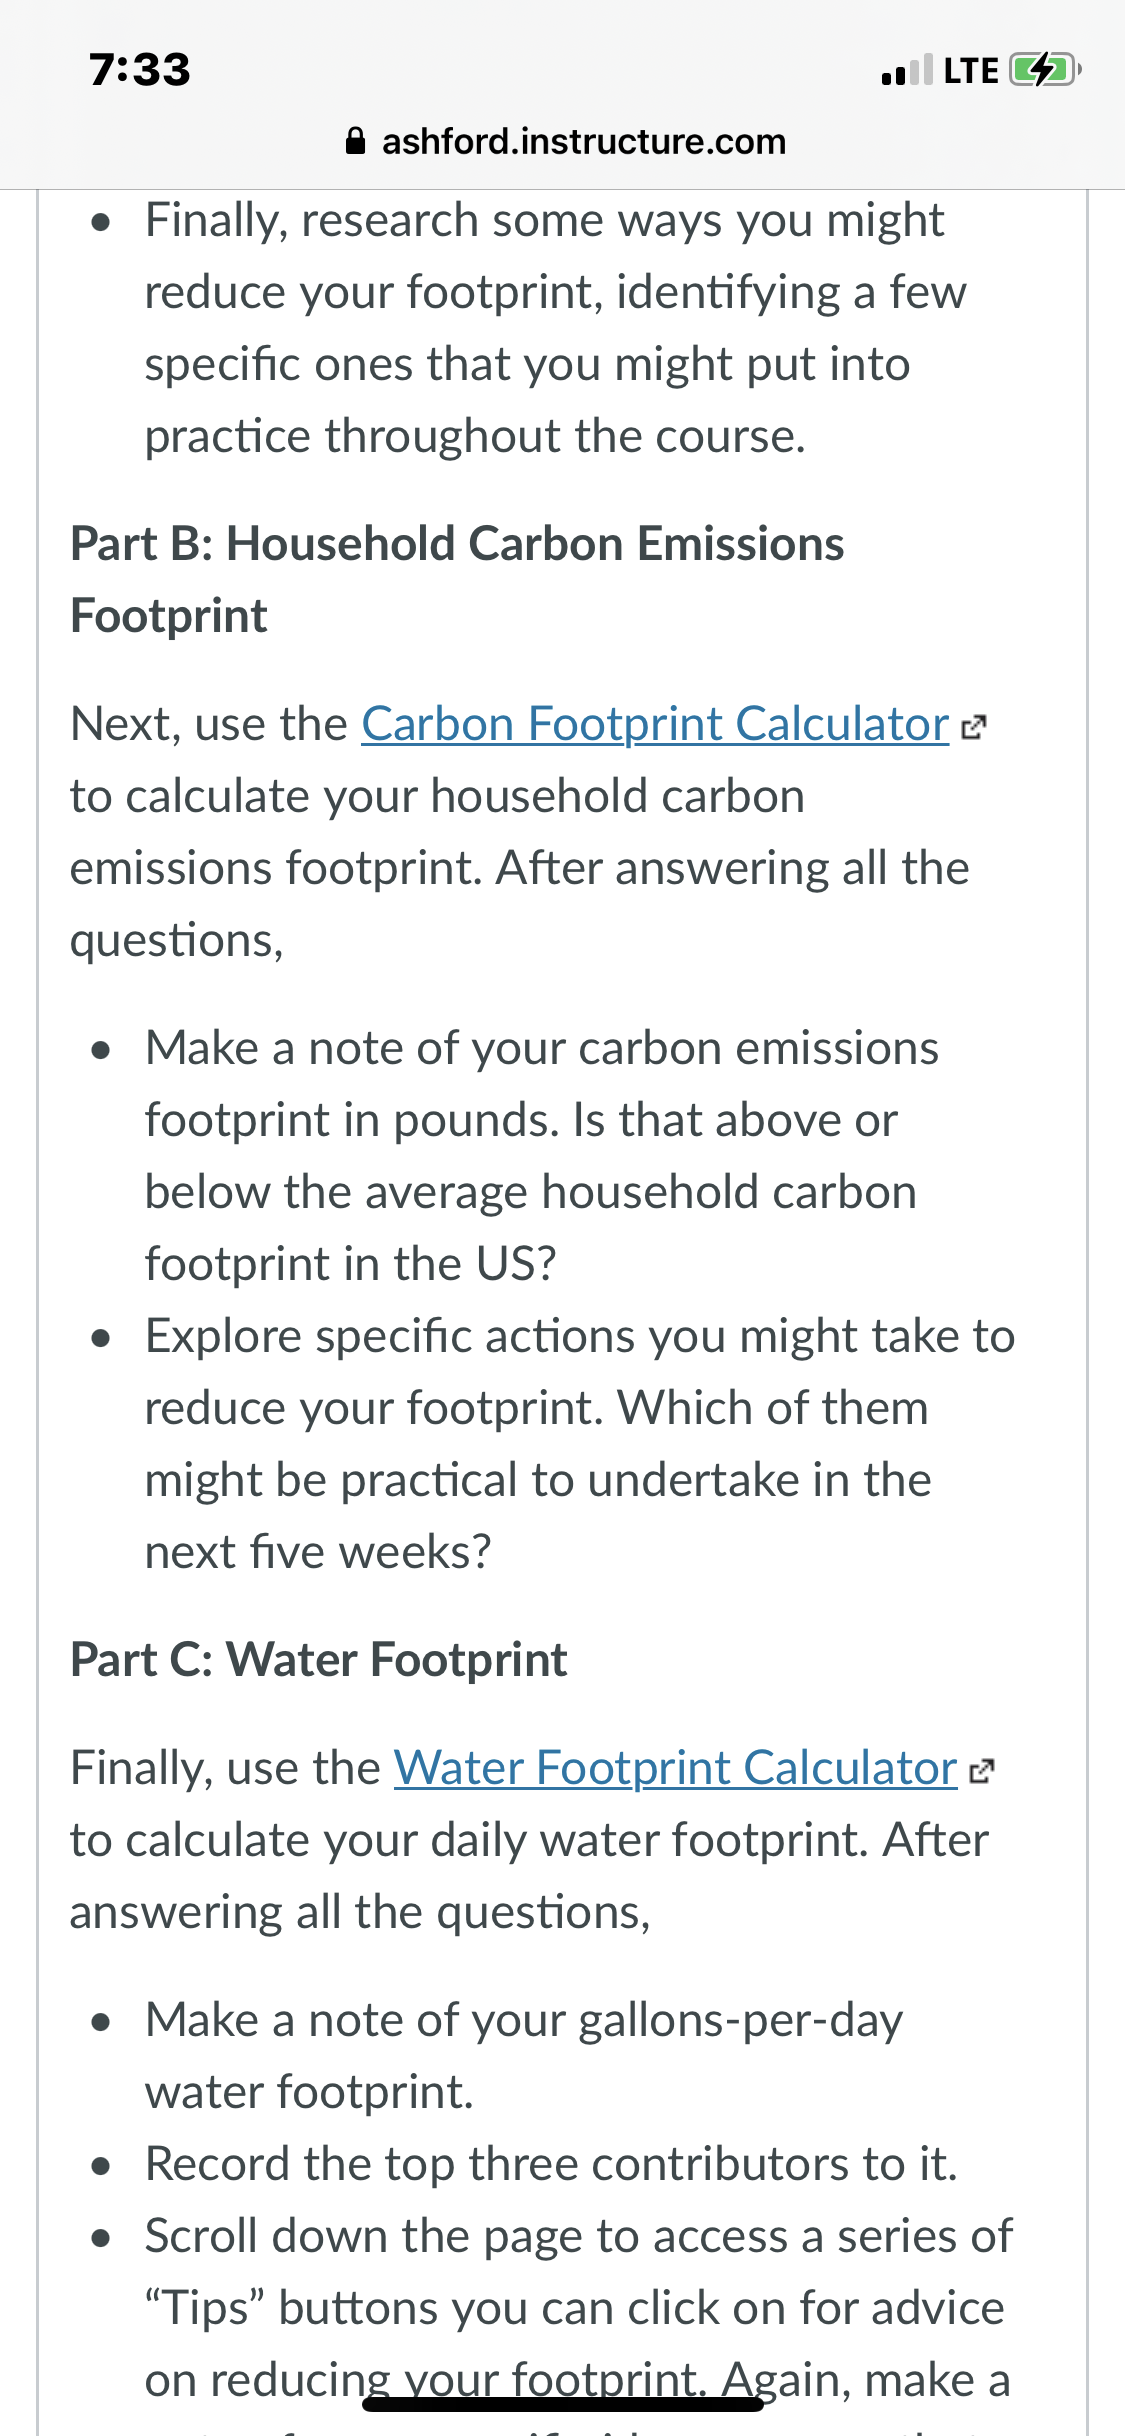Tap the Part B: Household Carbon Emissions Footprint heading
Image resolution: width=1125 pixels, height=2436 pixels.
[457, 580]
